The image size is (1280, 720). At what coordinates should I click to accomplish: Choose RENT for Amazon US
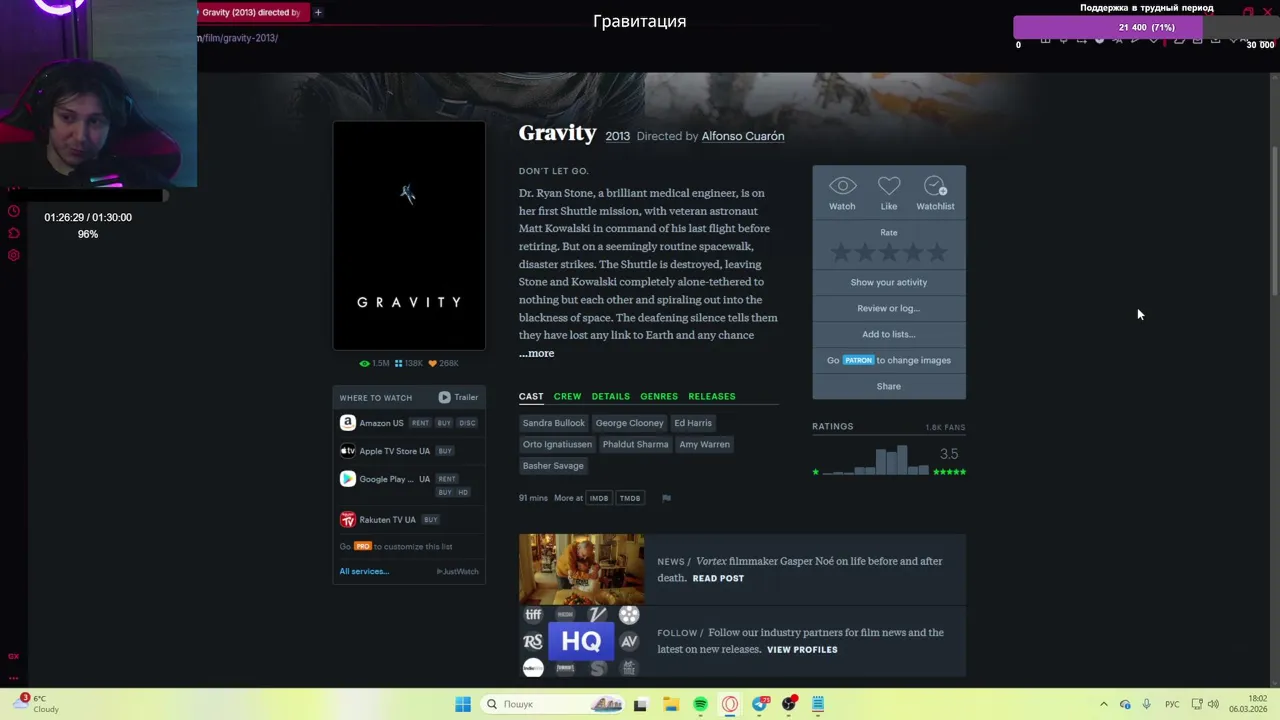pos(420,423)
